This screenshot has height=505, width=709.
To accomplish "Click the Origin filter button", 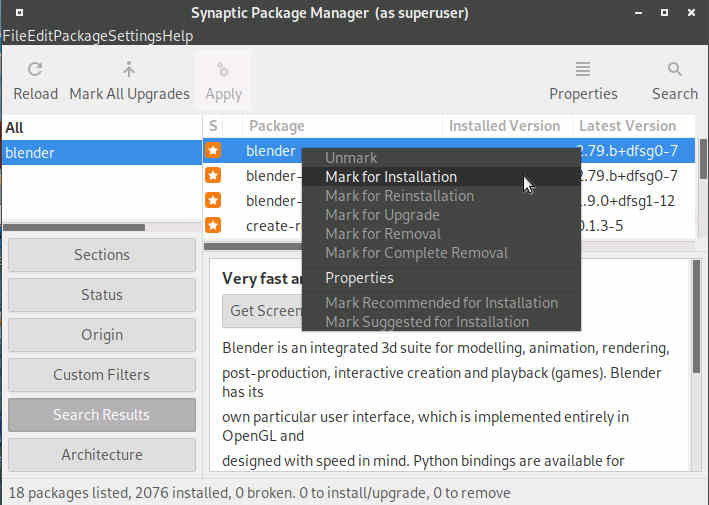I will pos(102,335).
